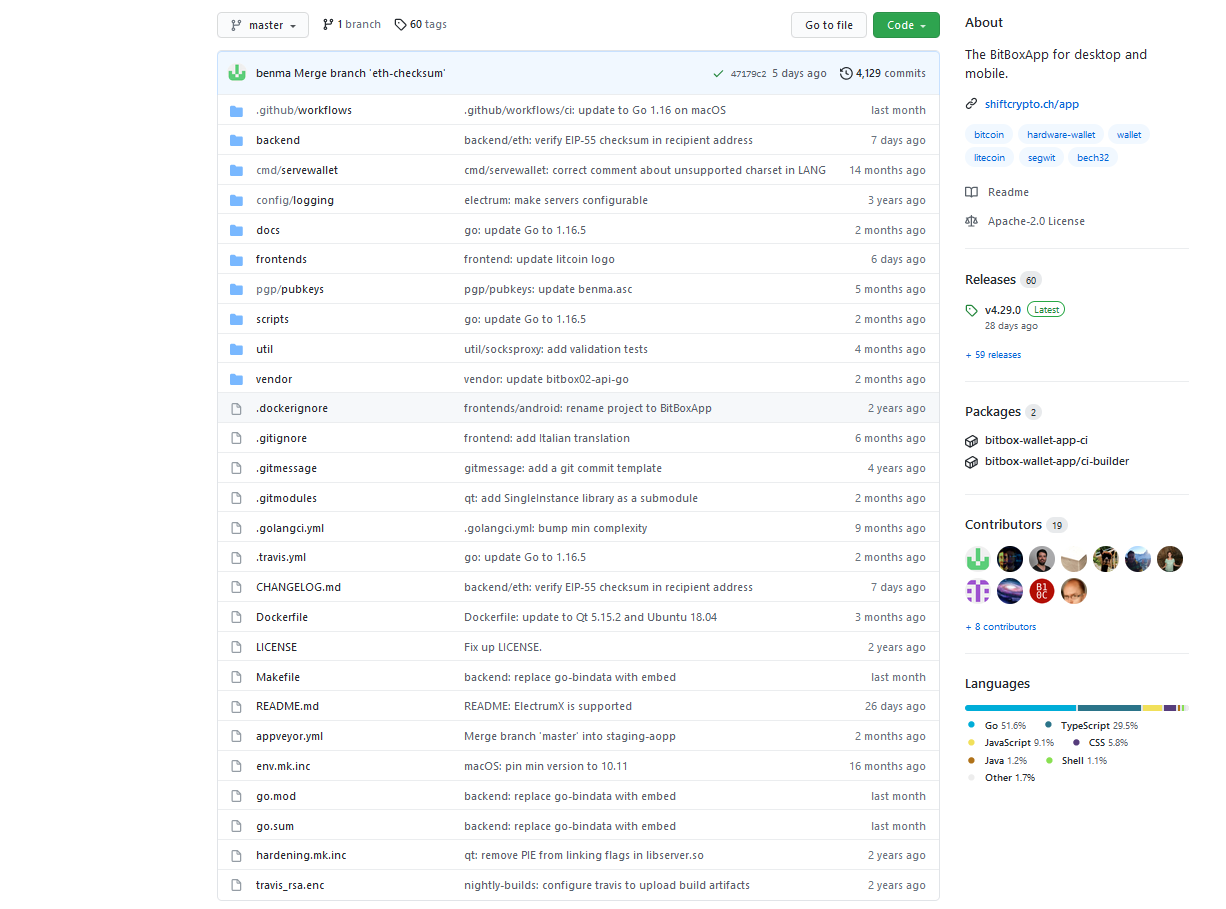Select the segwit topic tag

point(1041,157)
